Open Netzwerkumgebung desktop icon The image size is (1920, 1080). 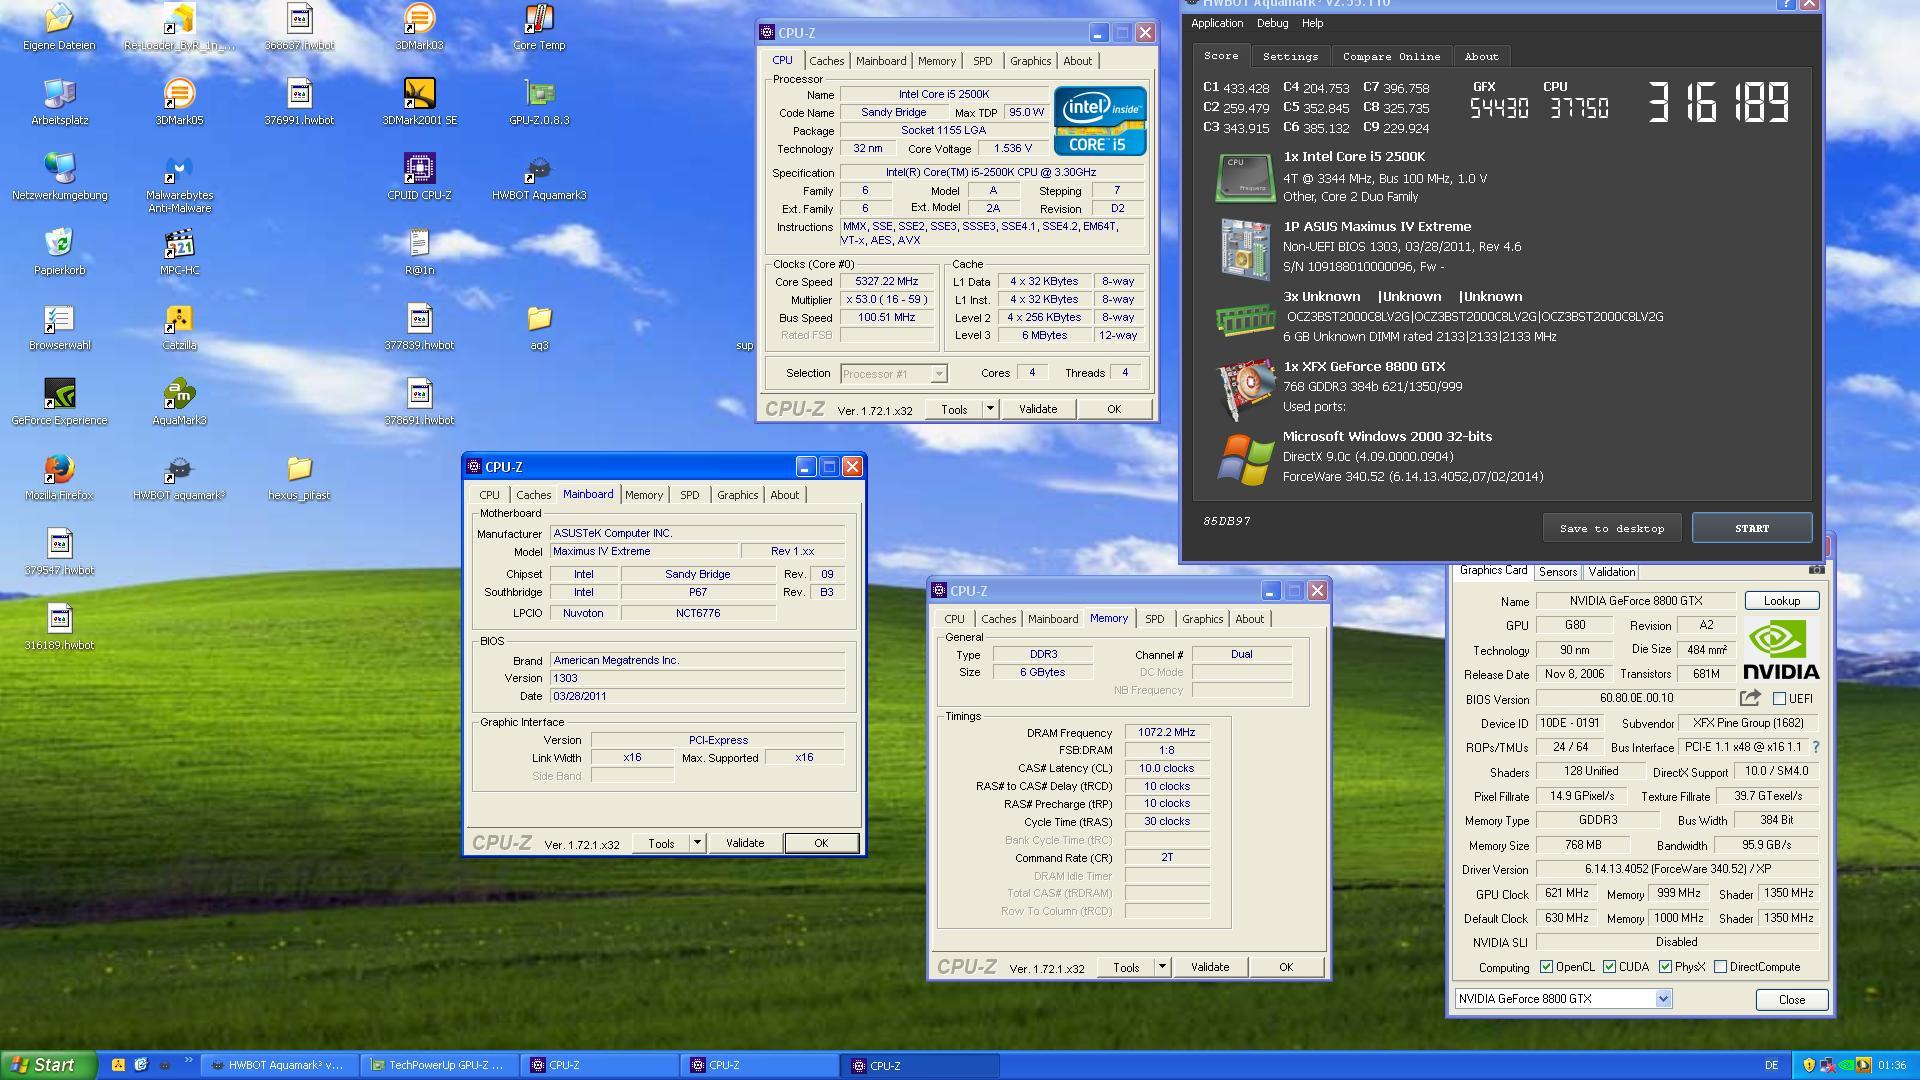click(x=59, y=177)
